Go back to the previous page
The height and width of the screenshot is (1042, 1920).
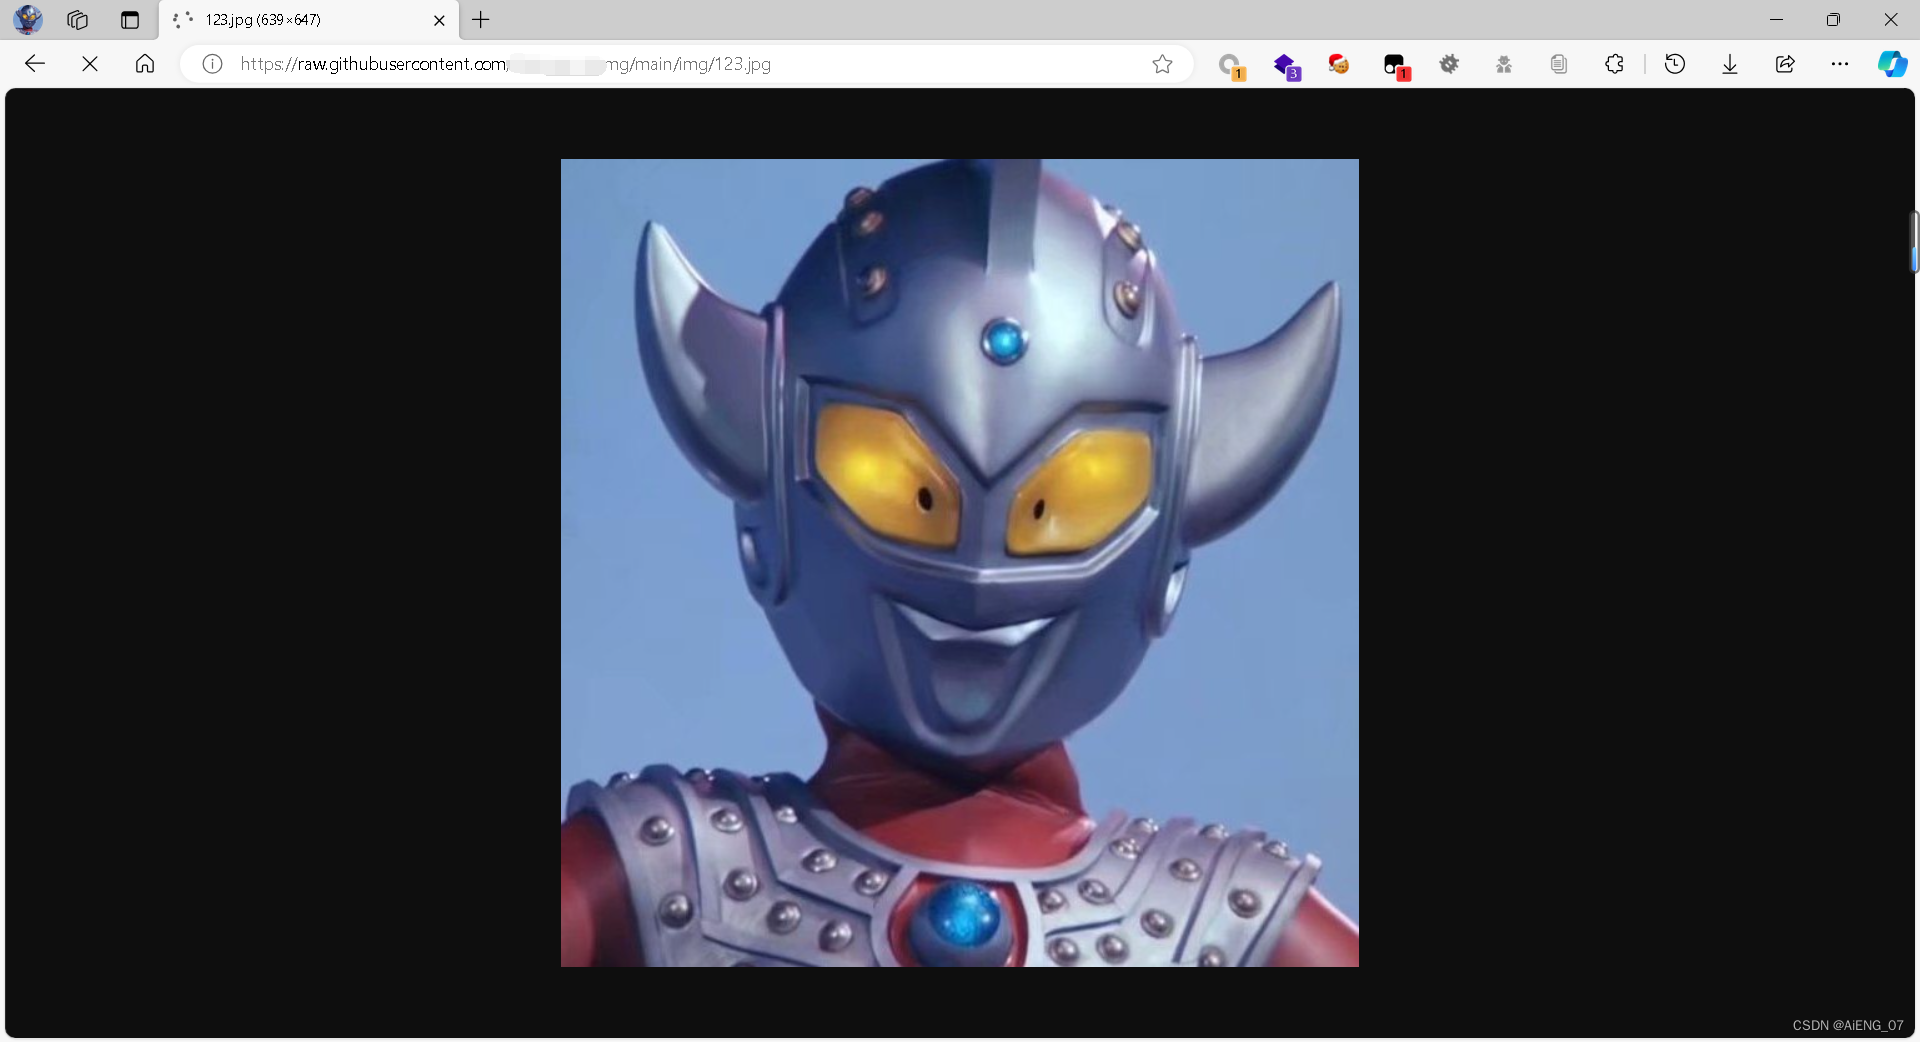35,64
